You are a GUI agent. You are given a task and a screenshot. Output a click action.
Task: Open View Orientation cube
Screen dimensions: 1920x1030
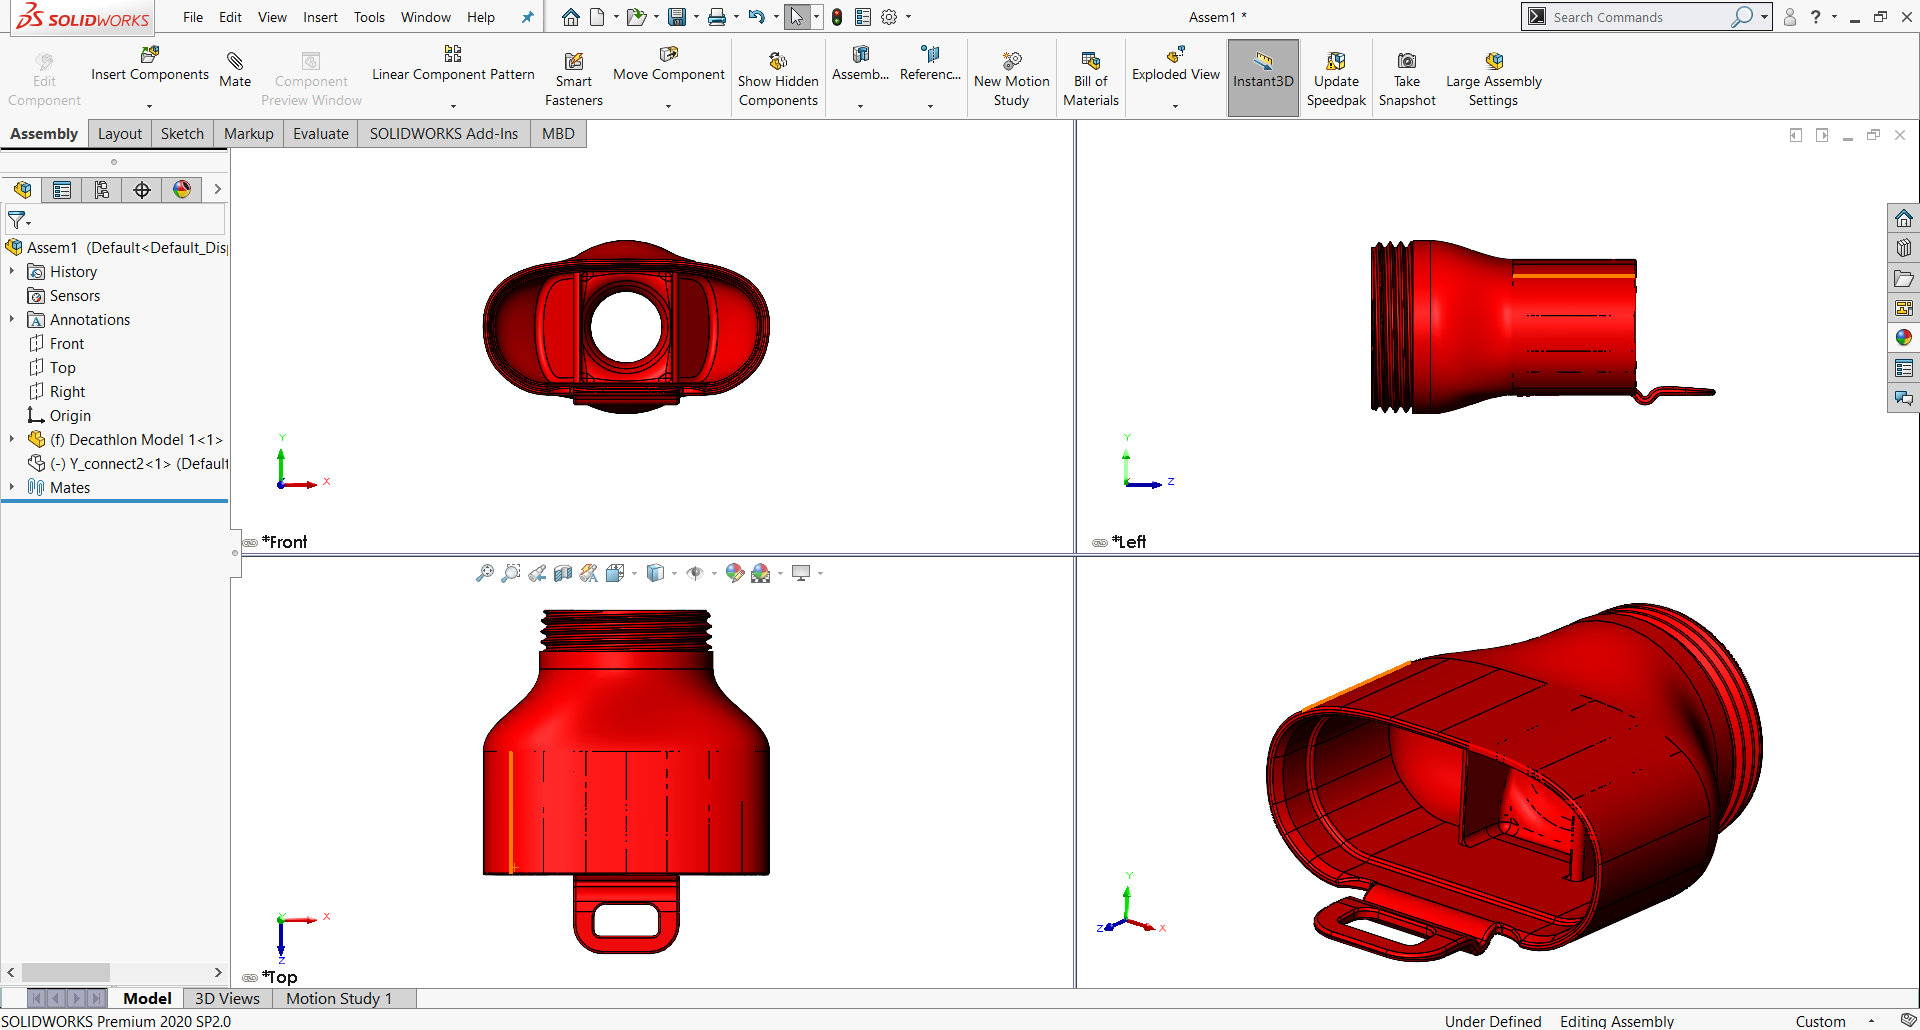(x=615, y=573)
